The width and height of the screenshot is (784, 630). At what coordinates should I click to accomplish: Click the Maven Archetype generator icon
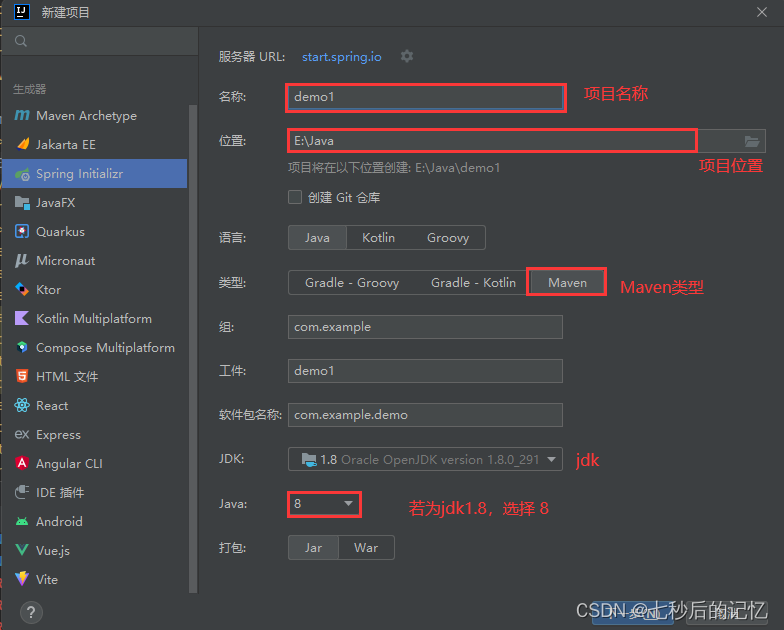click(x=22, y=116)
